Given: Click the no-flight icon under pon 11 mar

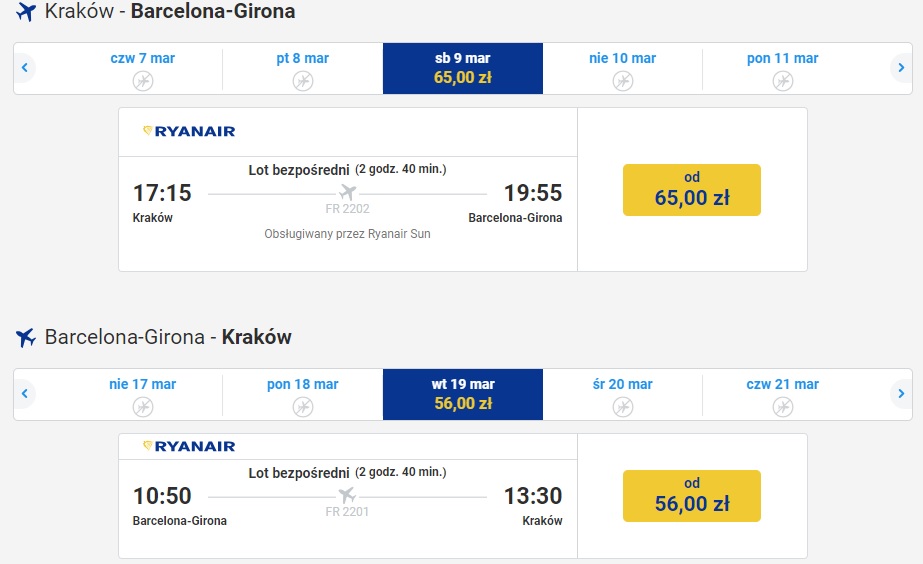Looking at the screenshot, I should (x=783, y=80).
